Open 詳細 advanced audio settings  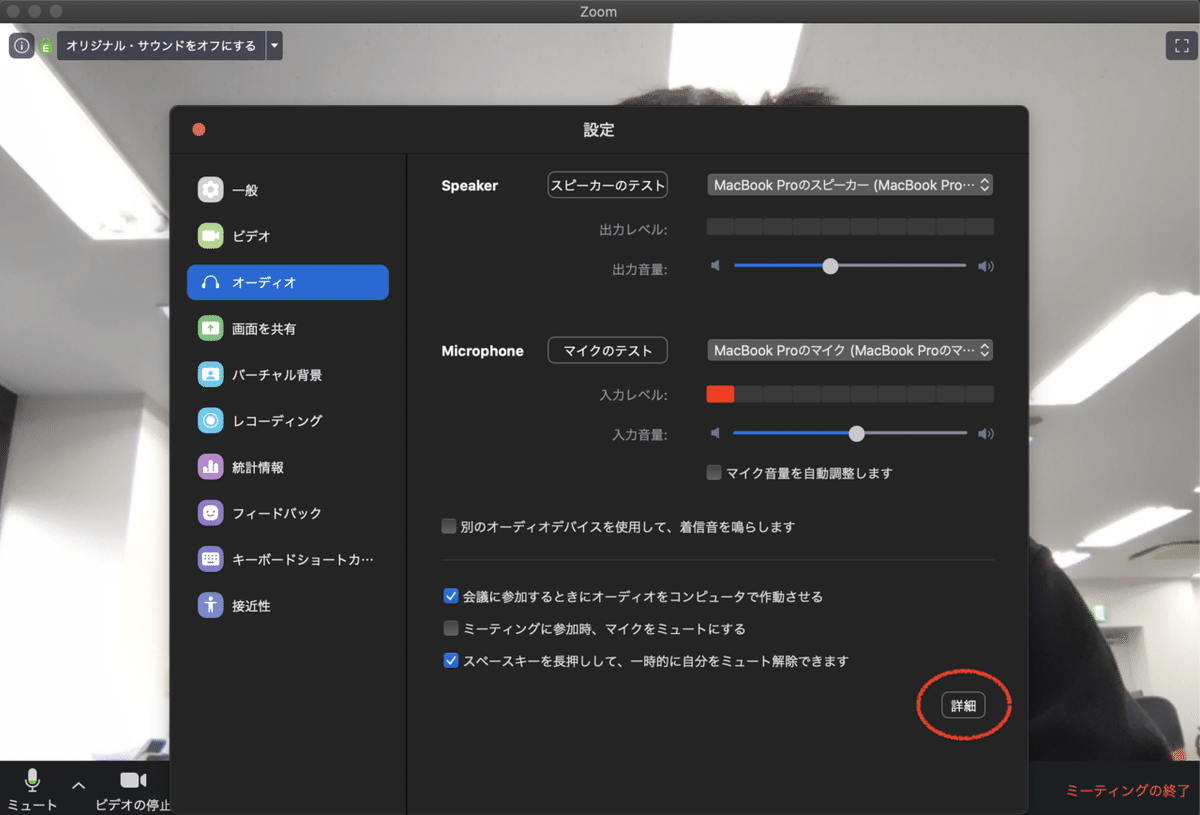coord(963,705)
